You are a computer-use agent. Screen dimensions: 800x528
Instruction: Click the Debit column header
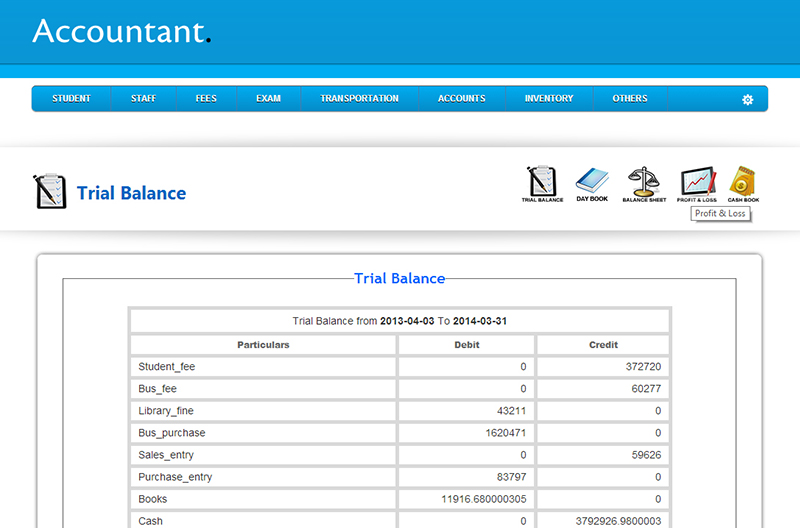click(x=466, y=345)
